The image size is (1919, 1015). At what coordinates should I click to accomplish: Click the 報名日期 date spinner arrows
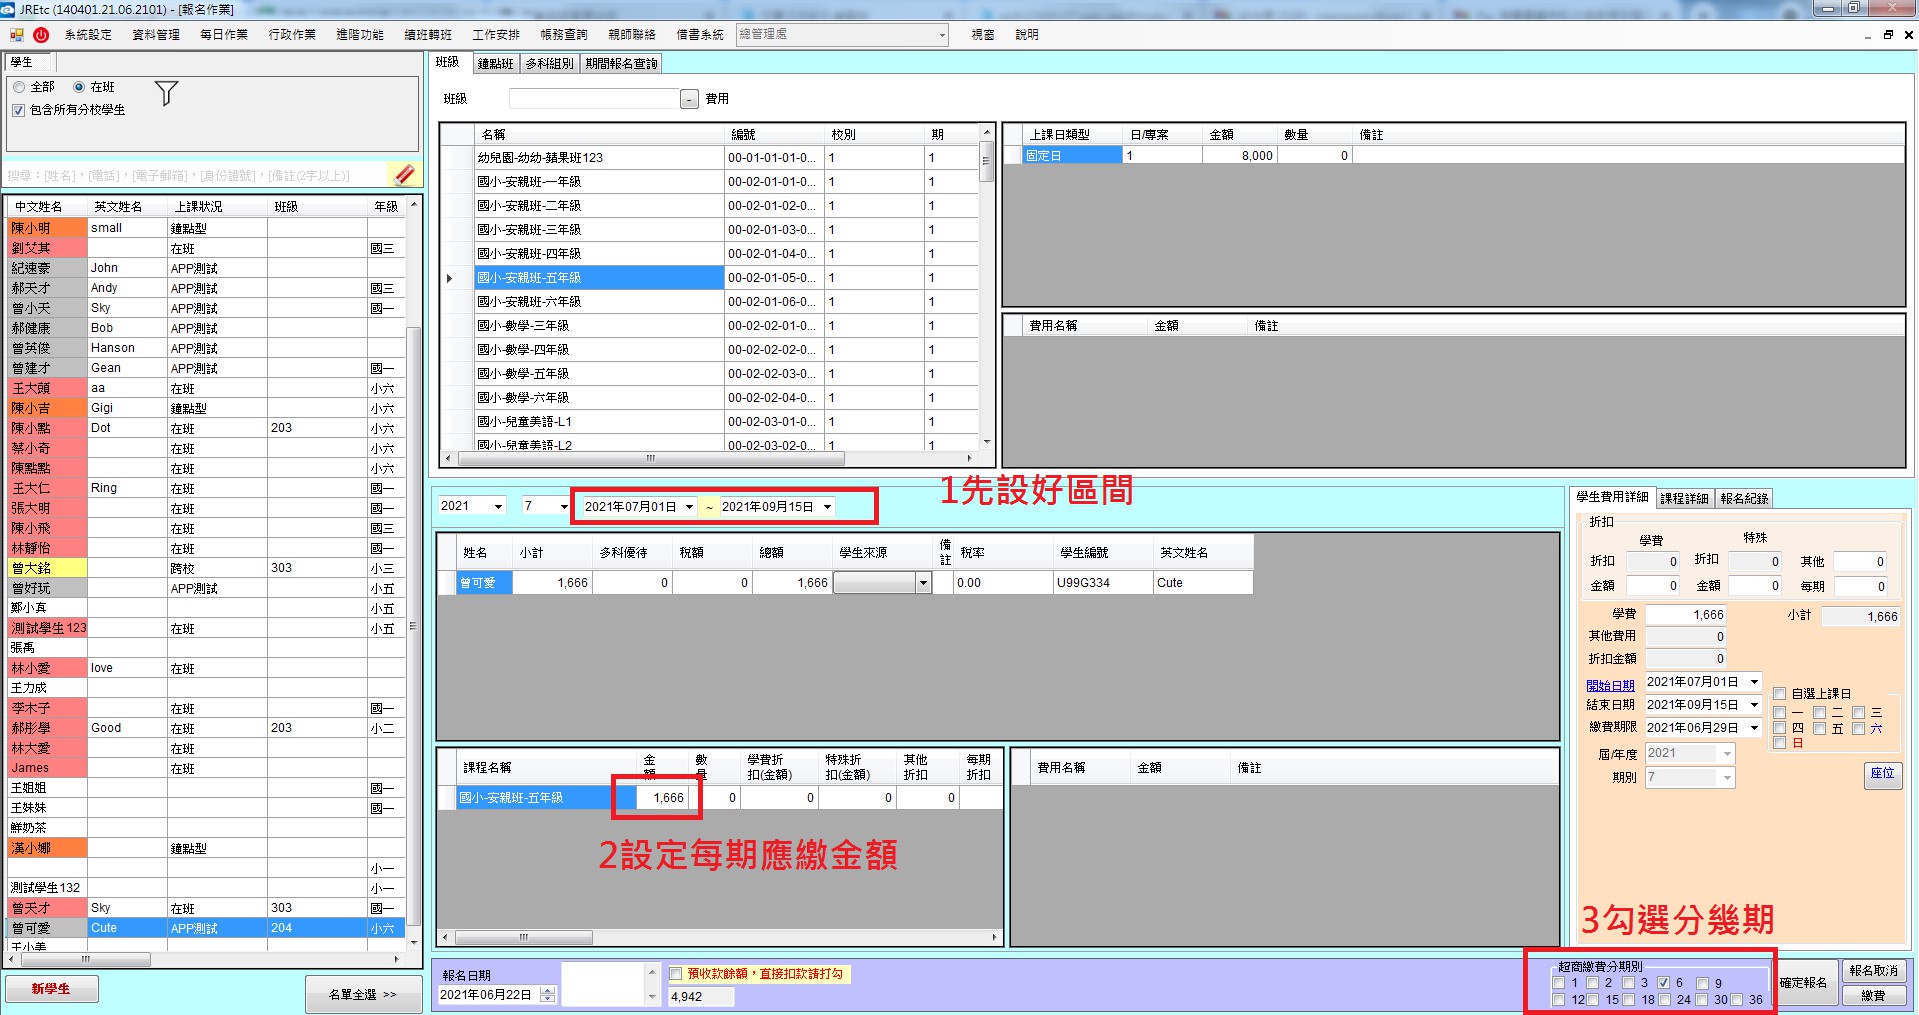coord(548,995)
